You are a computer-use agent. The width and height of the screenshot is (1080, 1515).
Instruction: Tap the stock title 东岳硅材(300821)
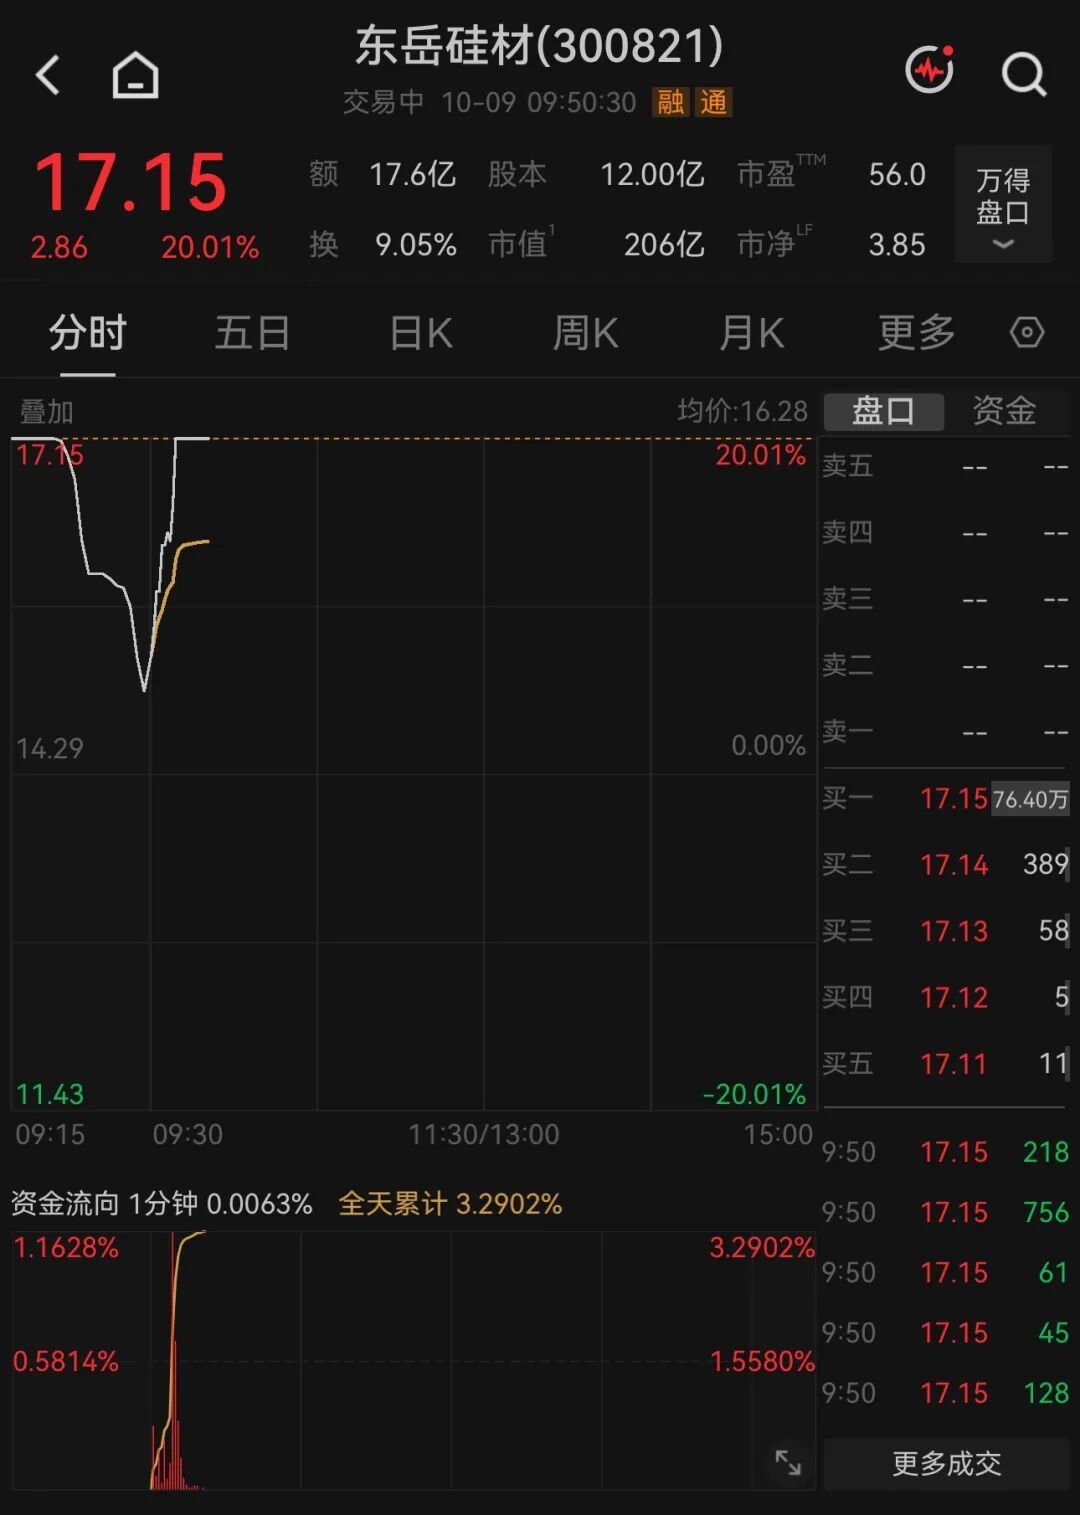[x=539, y=46]
